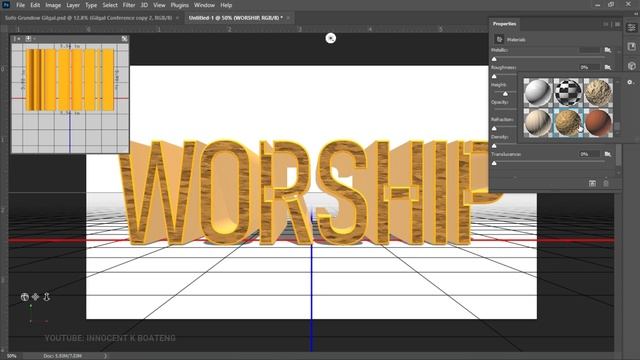
Task: Open the Type menu
Action: tap(91, 5)
